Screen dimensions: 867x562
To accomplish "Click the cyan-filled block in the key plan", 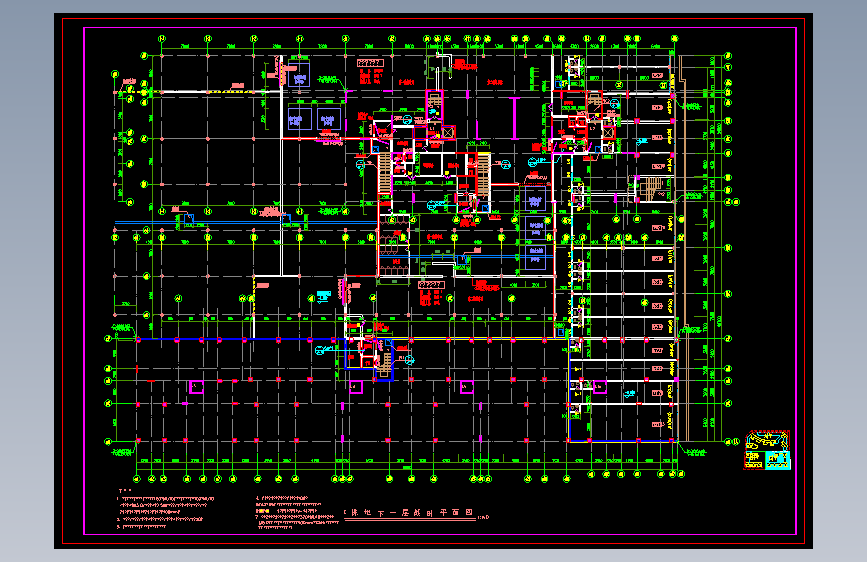I will tap(778, 460).
